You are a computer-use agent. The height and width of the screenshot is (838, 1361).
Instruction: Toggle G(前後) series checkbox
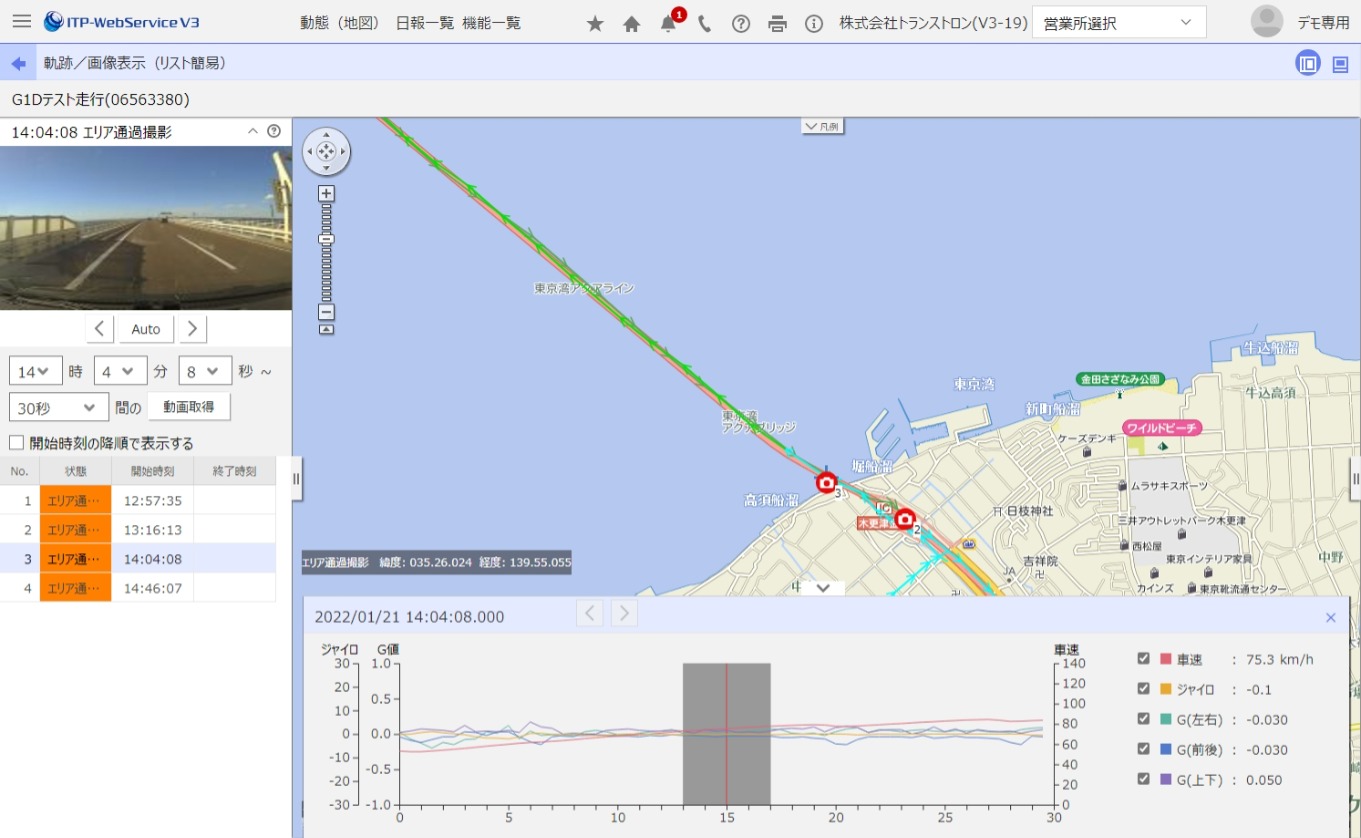tap(1143, 748)
